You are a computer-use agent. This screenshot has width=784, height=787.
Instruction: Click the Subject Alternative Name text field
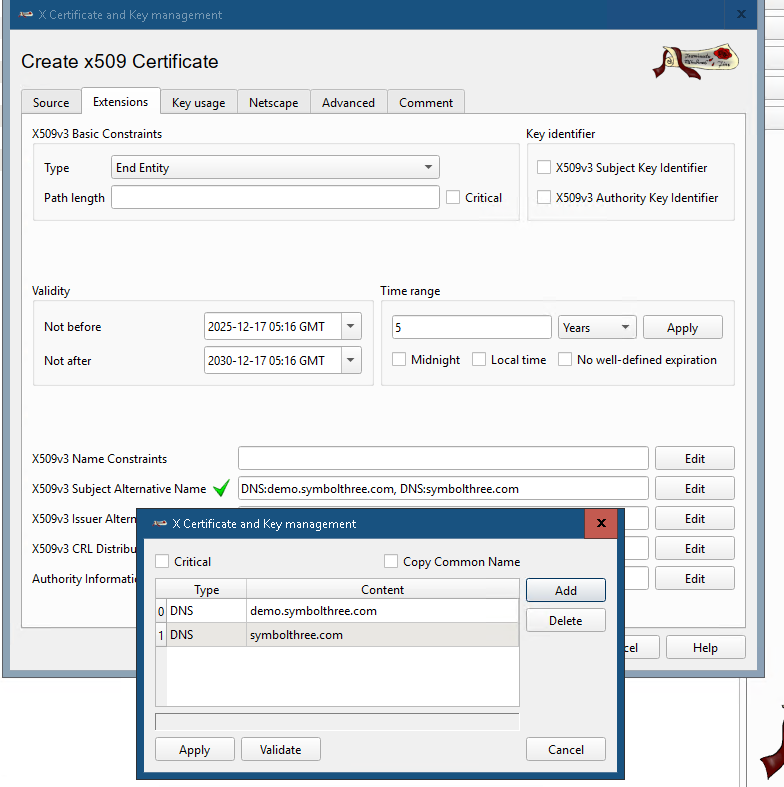click(x=443, y=488)
